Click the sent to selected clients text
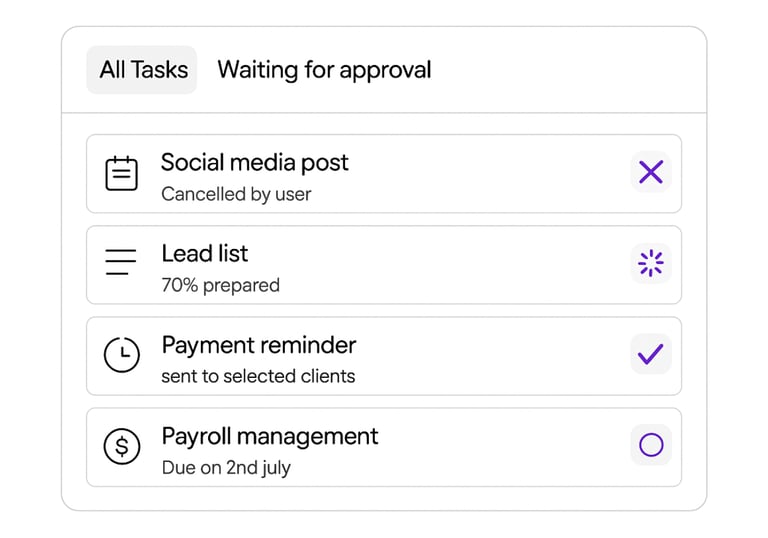This screenshot has width=768, height=538. pos(258,376)
